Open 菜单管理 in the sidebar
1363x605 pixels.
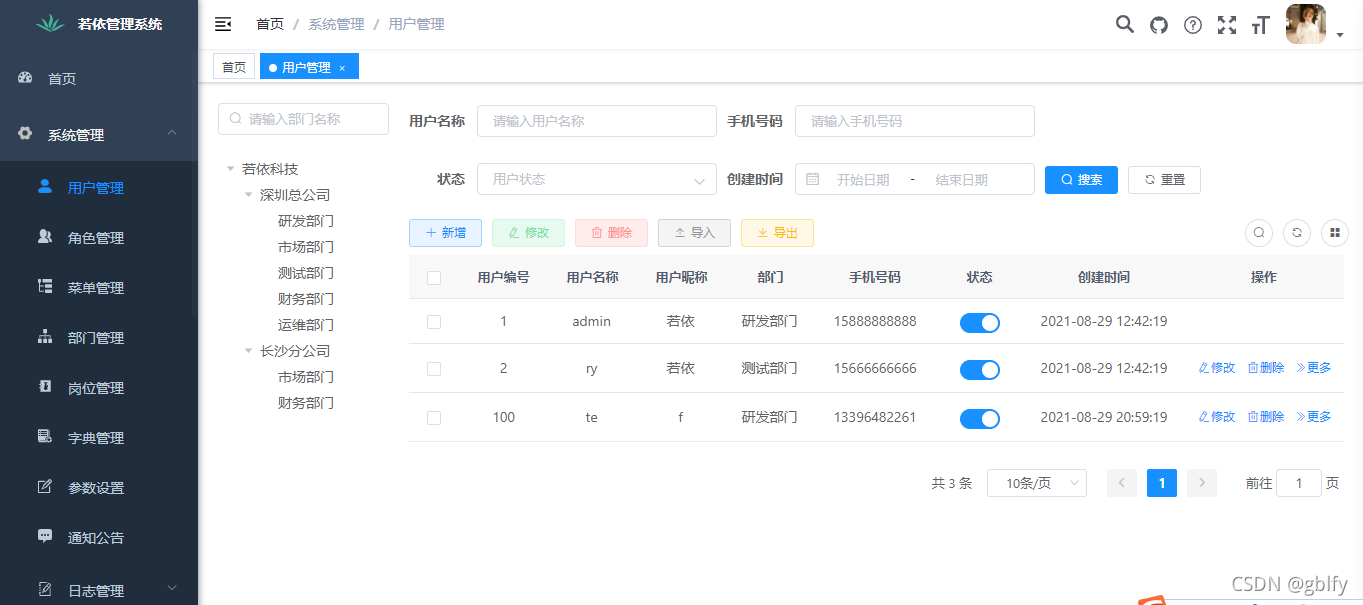pyautogui.click(x=99, y=287)
